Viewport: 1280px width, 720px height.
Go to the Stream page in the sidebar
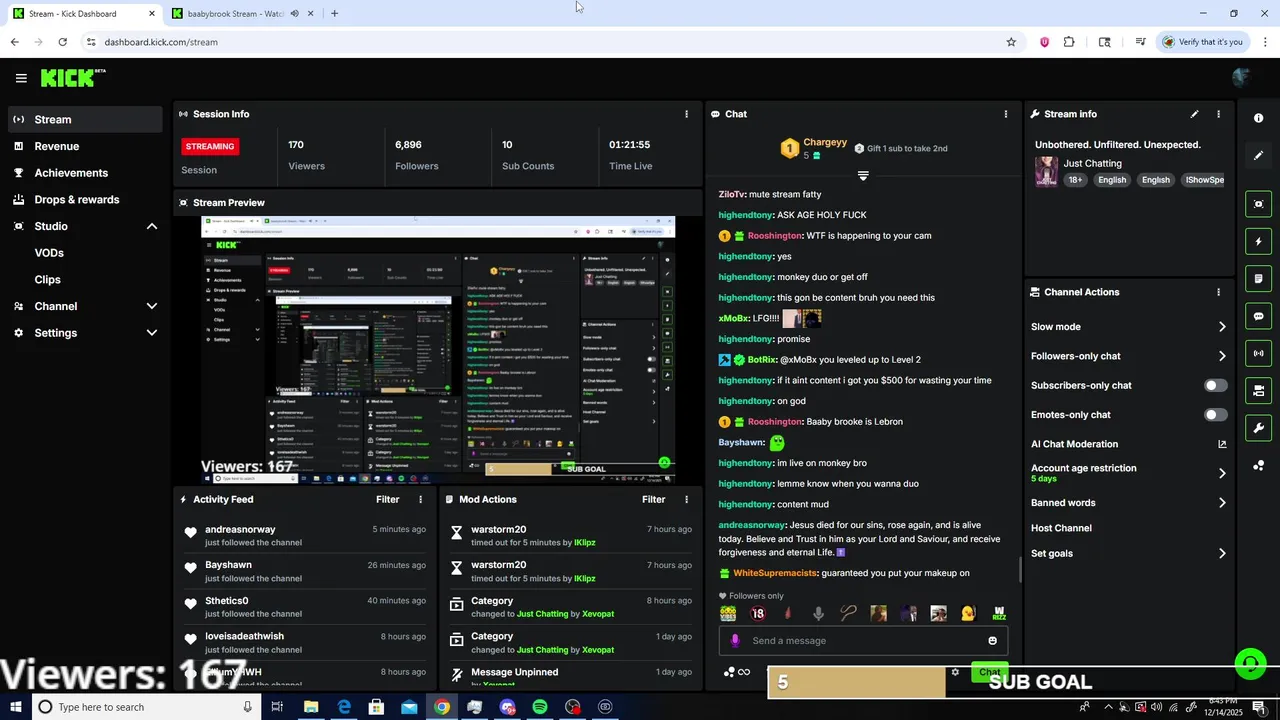85,119
